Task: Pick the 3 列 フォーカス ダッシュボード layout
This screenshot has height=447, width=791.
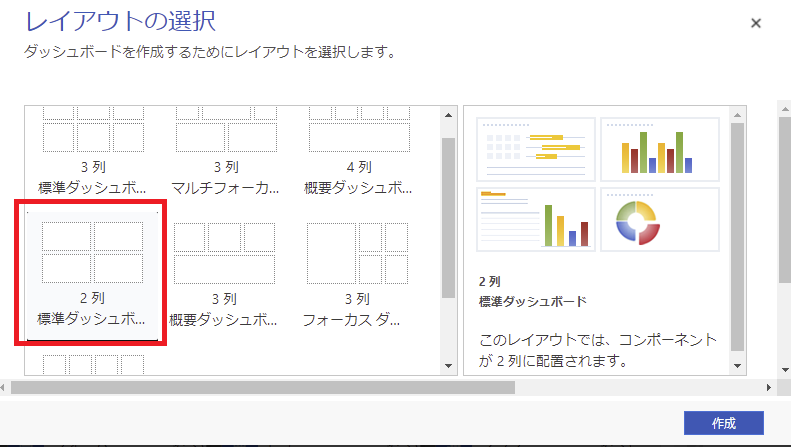Action: [x=357, y=275]
